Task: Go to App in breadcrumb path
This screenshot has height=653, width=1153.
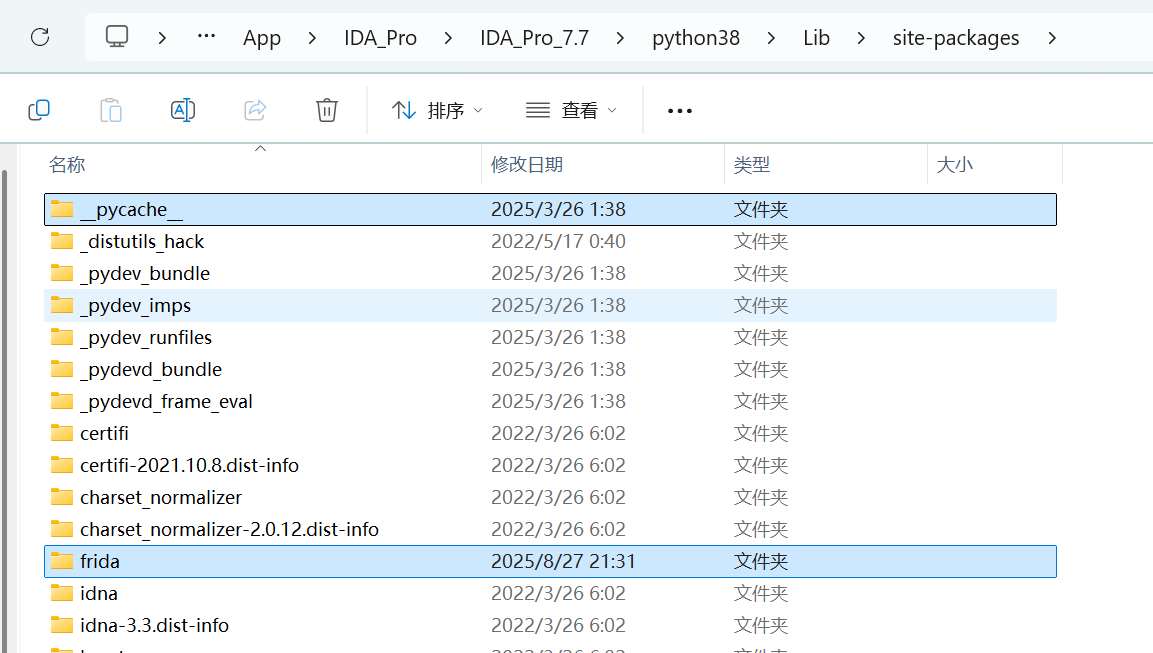Action: point(262,38)
